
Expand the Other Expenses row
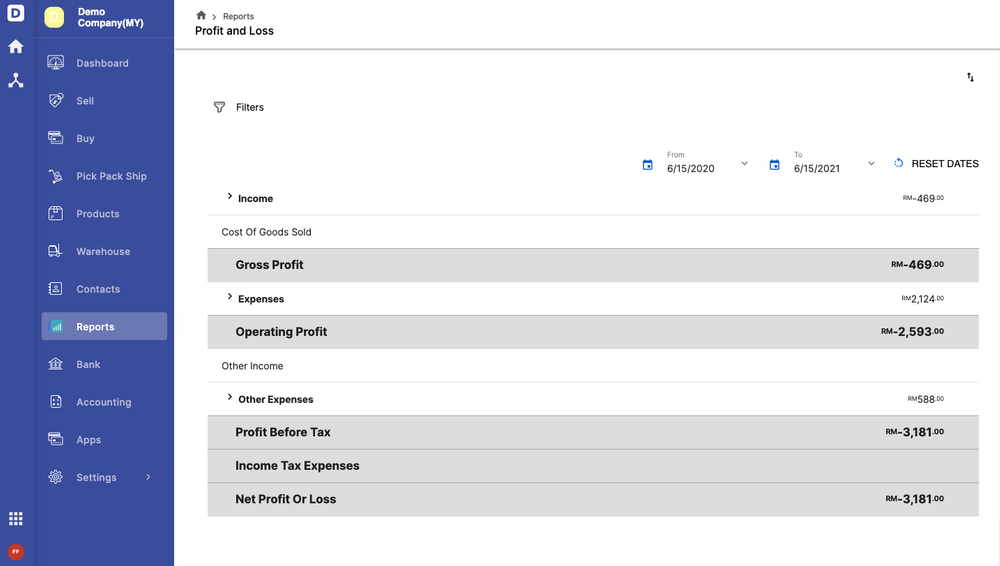[x=230, y=398]
